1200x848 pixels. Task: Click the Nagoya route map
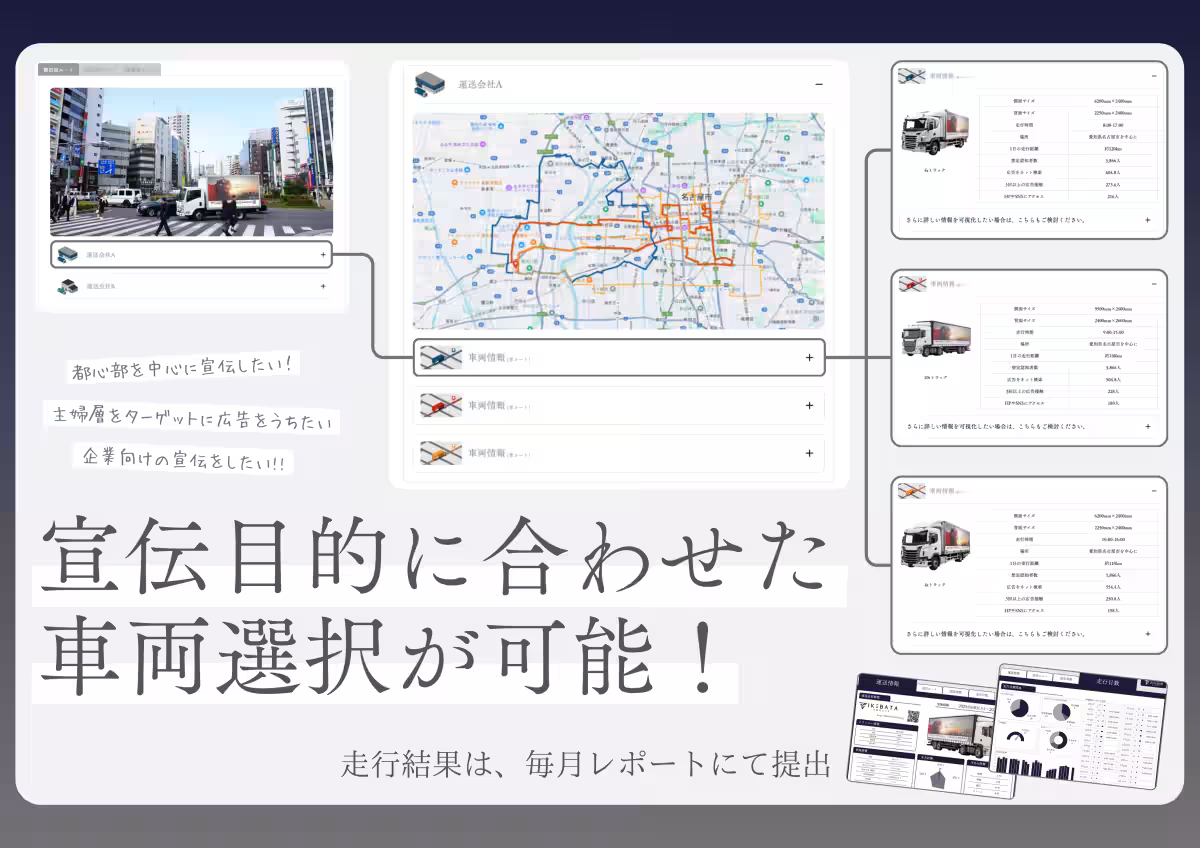click(x=618, y=220)
